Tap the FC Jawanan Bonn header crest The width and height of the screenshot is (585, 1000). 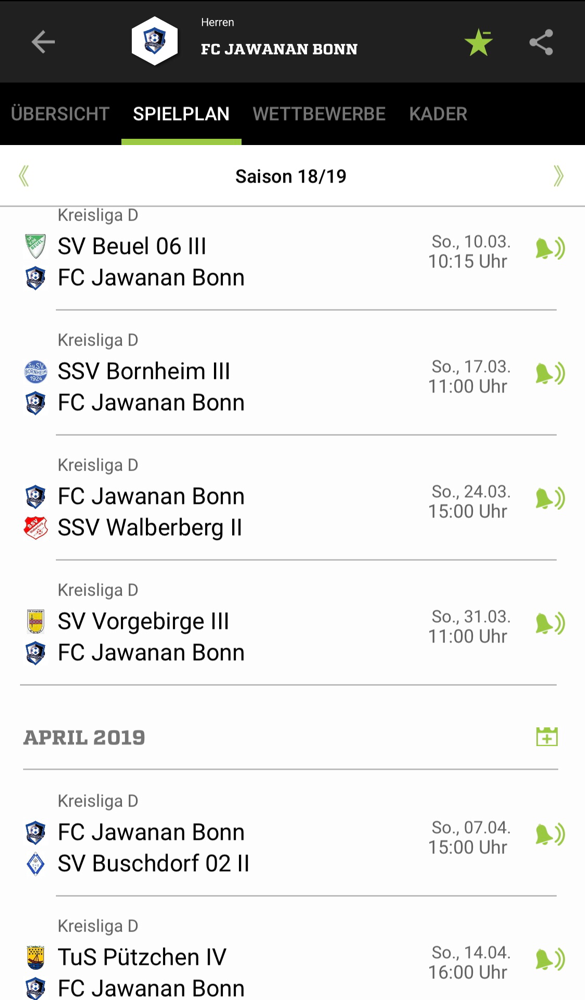154,41
